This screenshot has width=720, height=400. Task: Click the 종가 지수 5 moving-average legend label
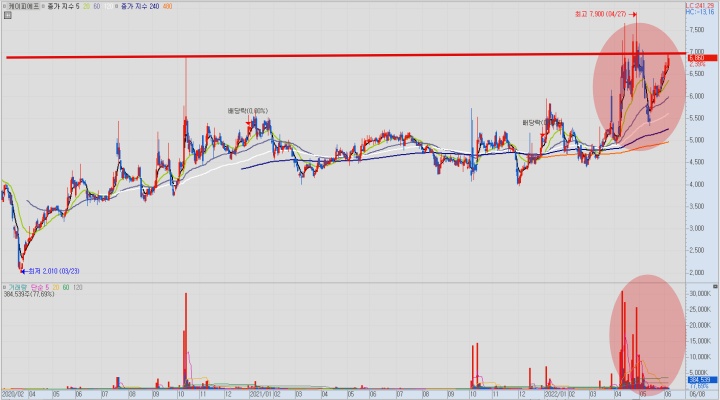point(63,6)
